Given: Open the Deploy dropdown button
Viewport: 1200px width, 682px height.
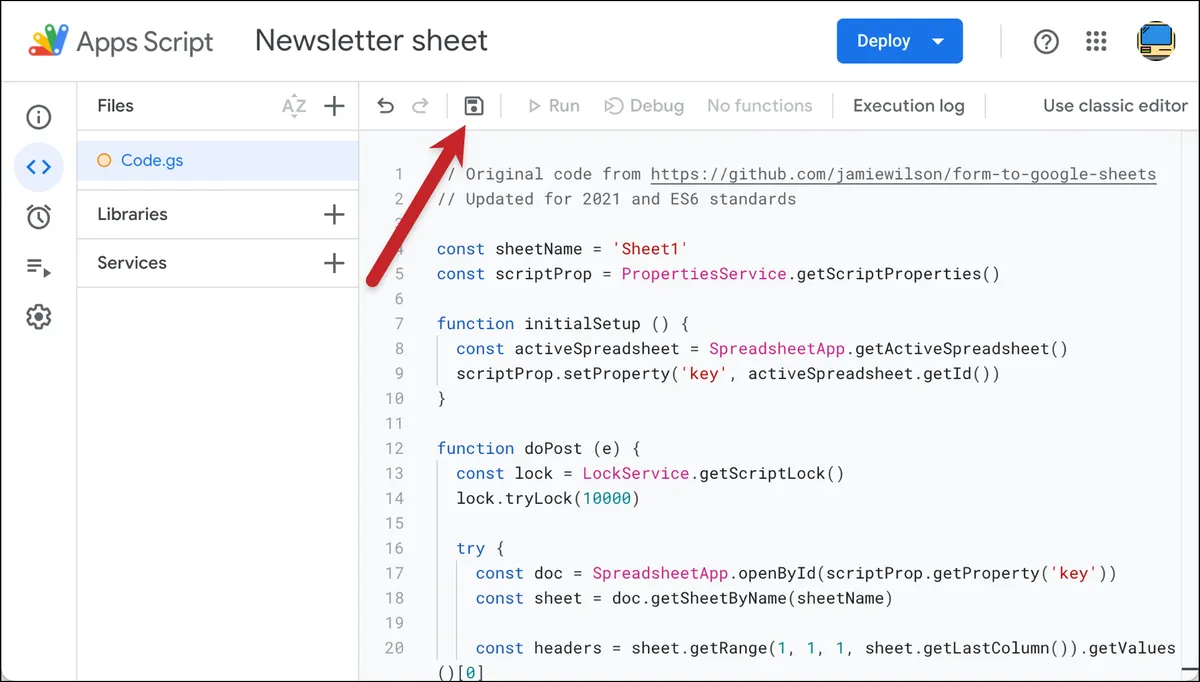Looking at the screenshot, I should 900,41.
